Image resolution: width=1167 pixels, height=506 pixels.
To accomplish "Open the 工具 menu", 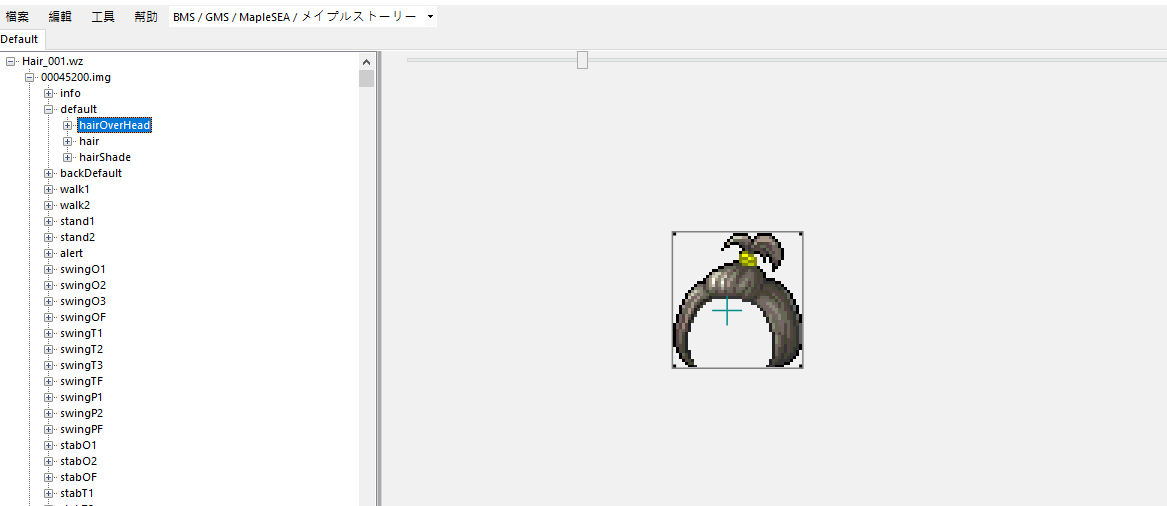I will (103, 16).
